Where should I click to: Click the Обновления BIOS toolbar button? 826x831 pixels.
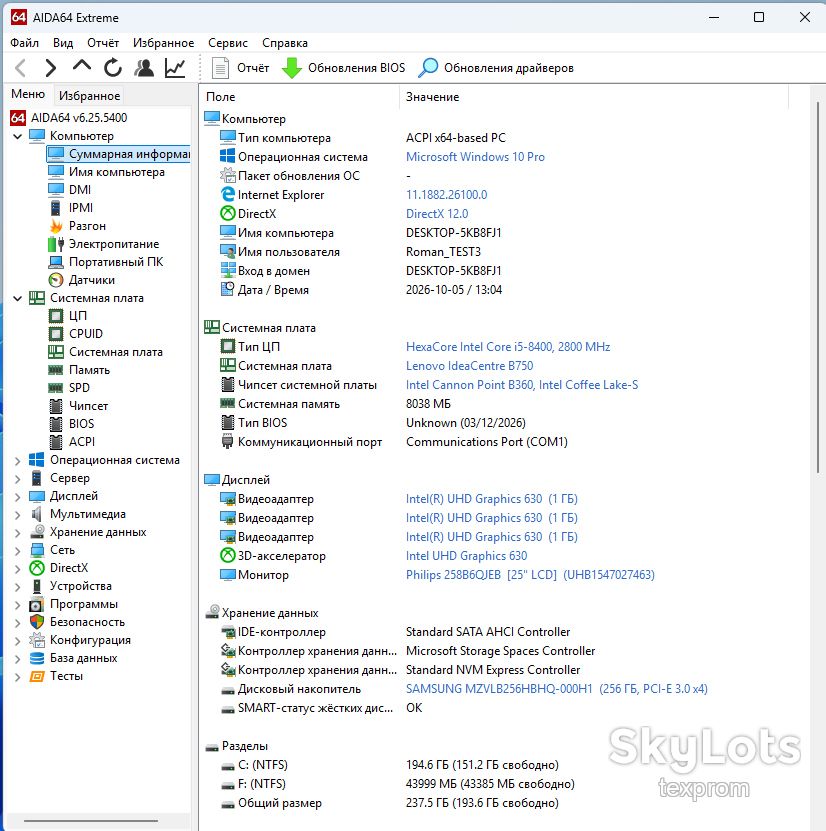tap(343, 68)
